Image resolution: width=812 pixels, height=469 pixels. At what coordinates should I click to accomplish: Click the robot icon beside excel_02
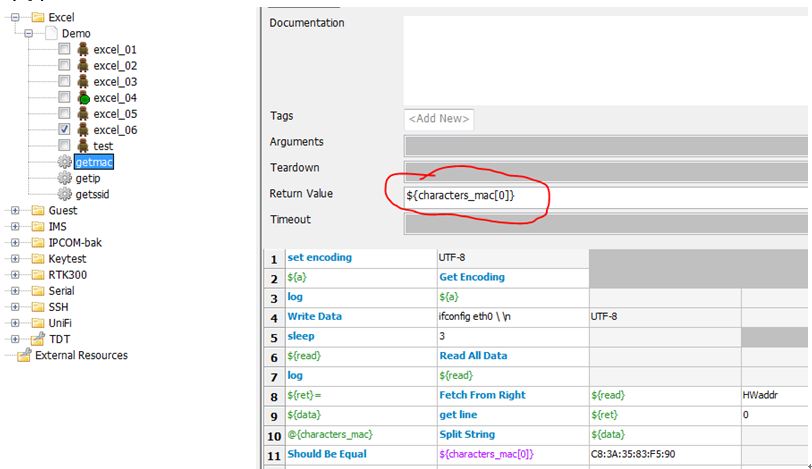(x=83, y=66)
